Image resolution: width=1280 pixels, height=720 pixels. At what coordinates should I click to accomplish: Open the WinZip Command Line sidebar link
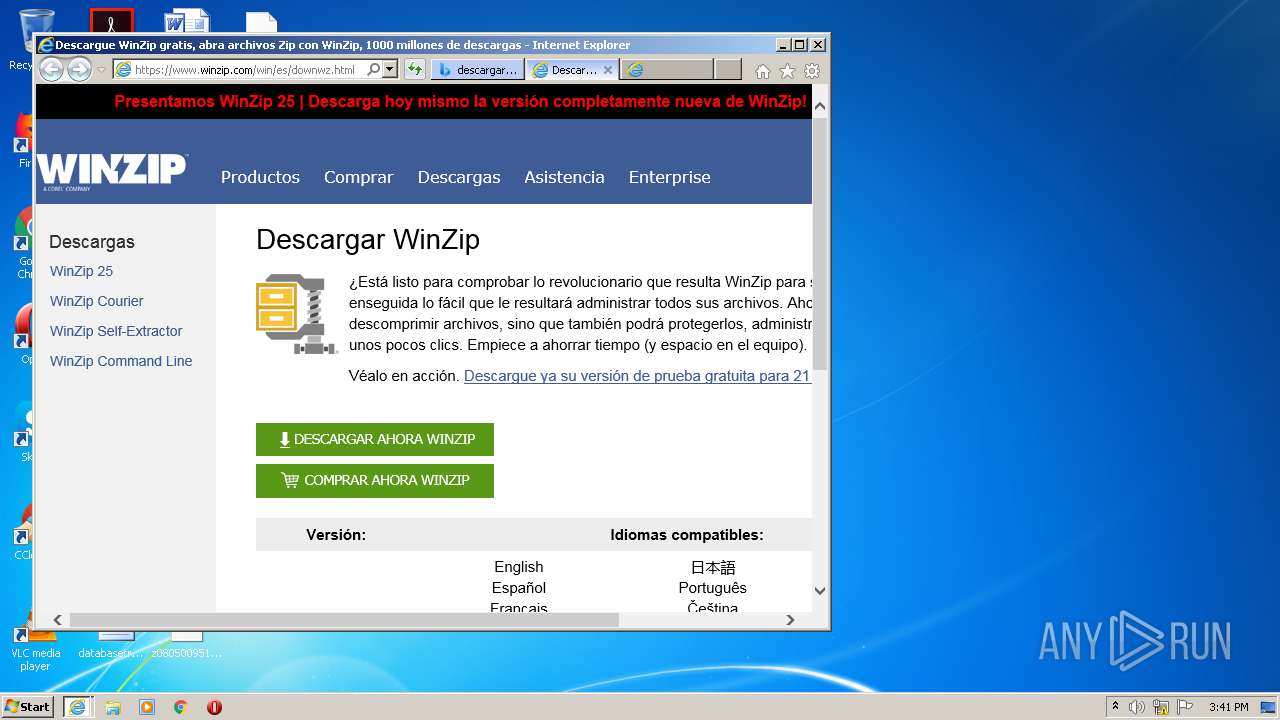click(121, 361)
